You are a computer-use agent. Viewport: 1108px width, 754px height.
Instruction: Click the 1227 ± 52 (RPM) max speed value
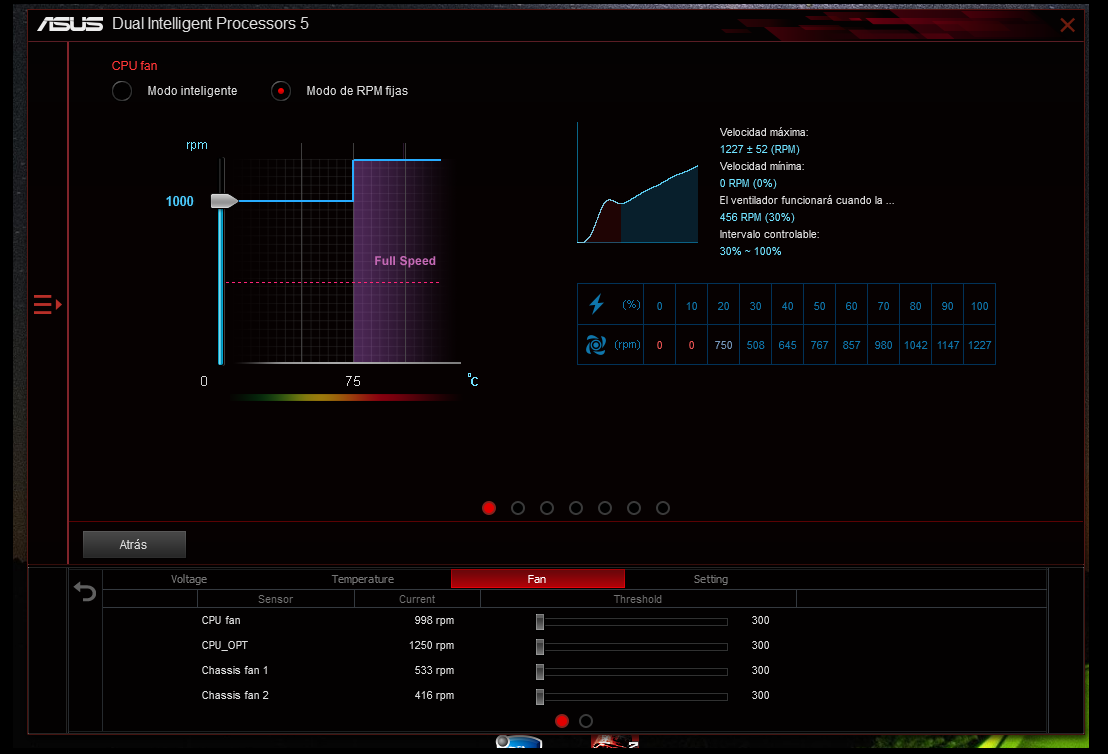[x=760, y=149]
